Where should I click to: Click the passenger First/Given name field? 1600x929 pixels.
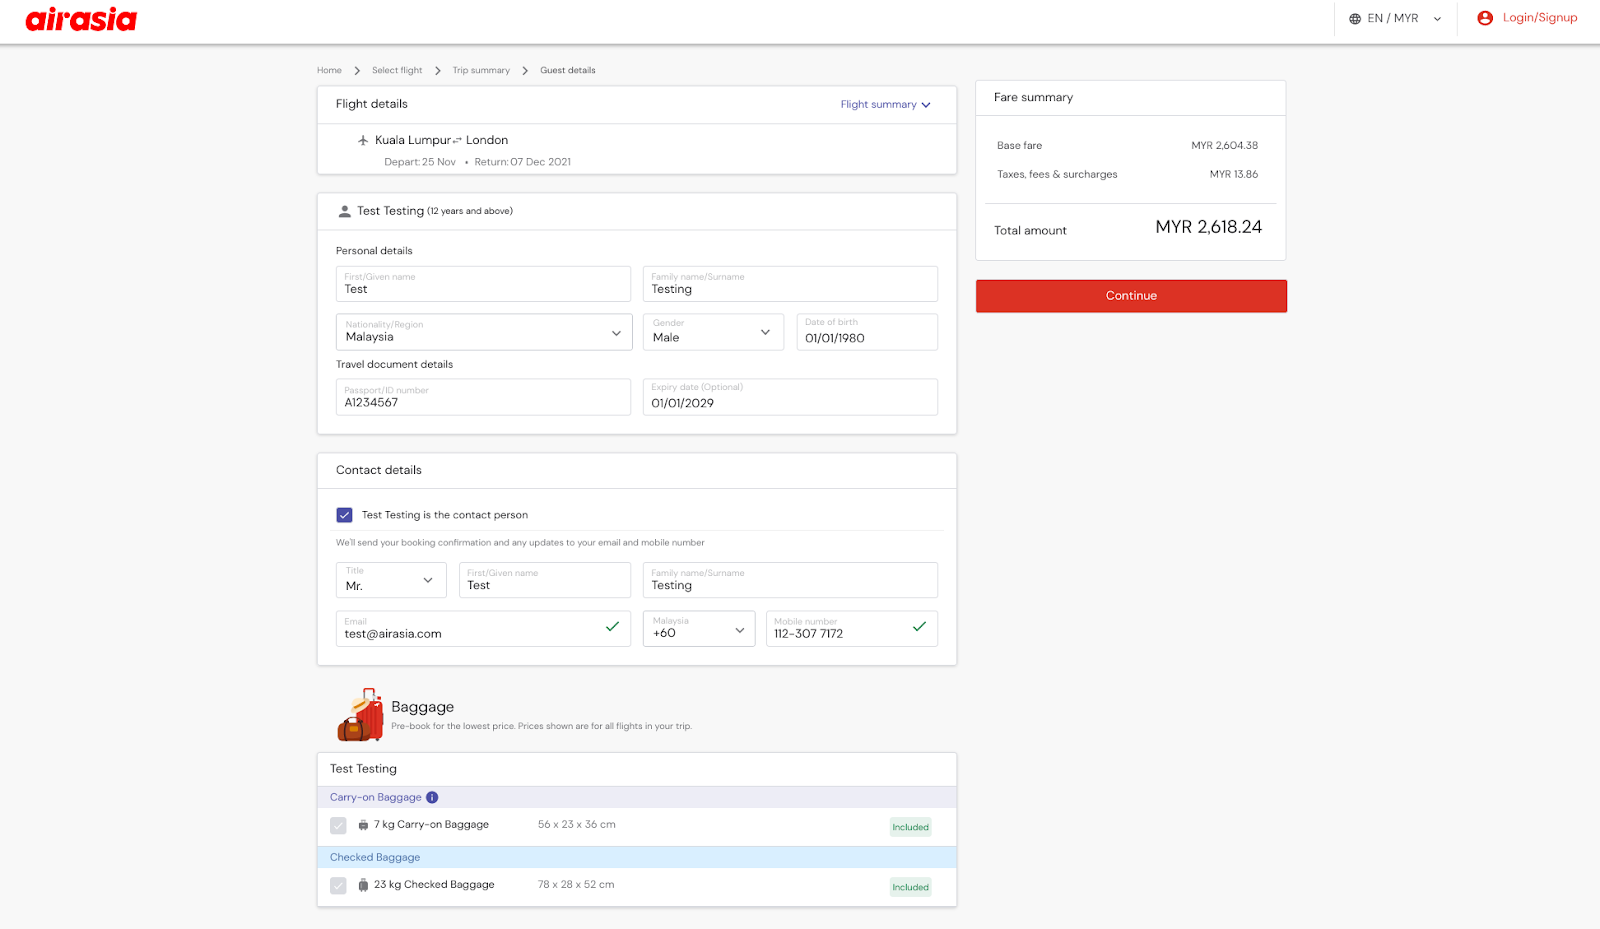tap(483, 284)
